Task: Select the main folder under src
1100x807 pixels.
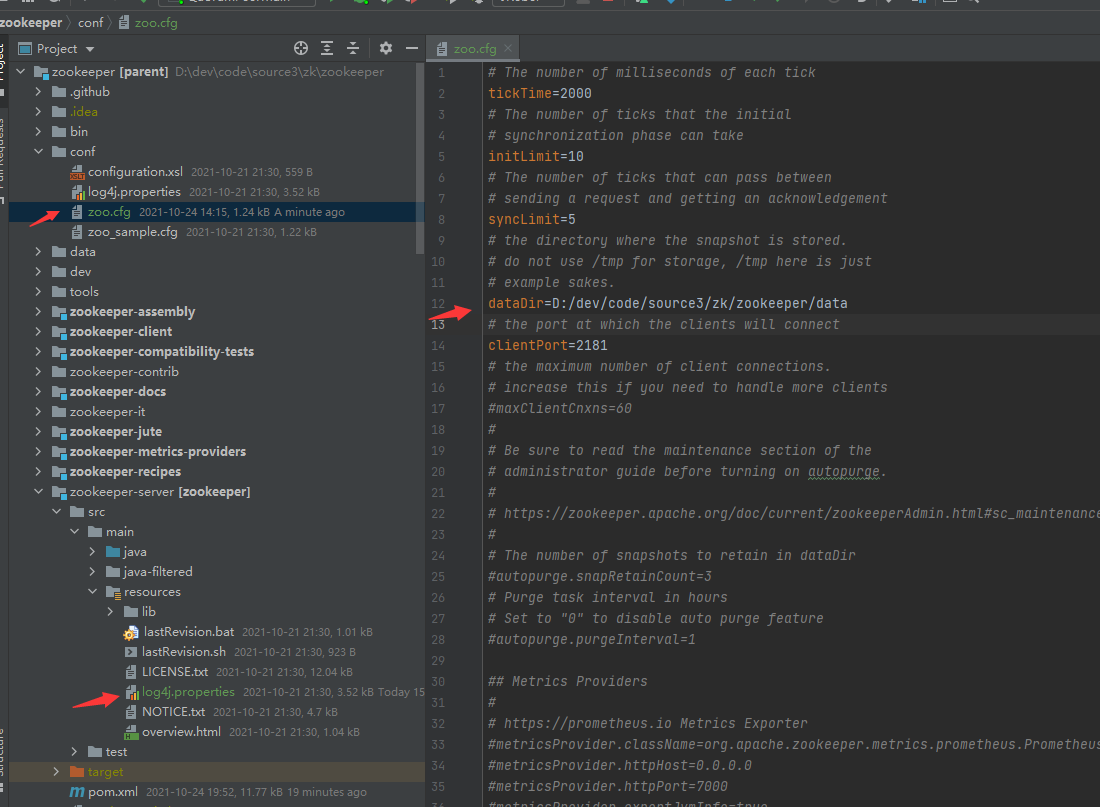Action: click(119, 532)
